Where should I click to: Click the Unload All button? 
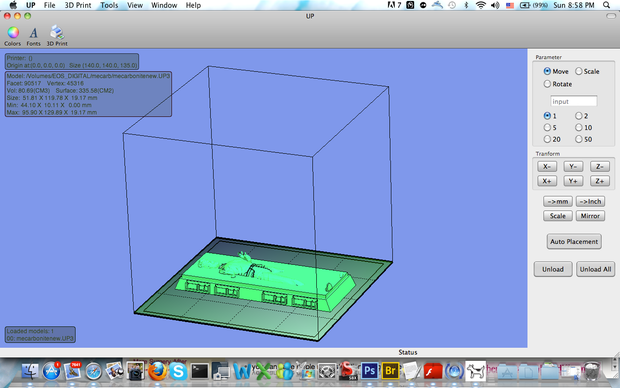[595, 269]
